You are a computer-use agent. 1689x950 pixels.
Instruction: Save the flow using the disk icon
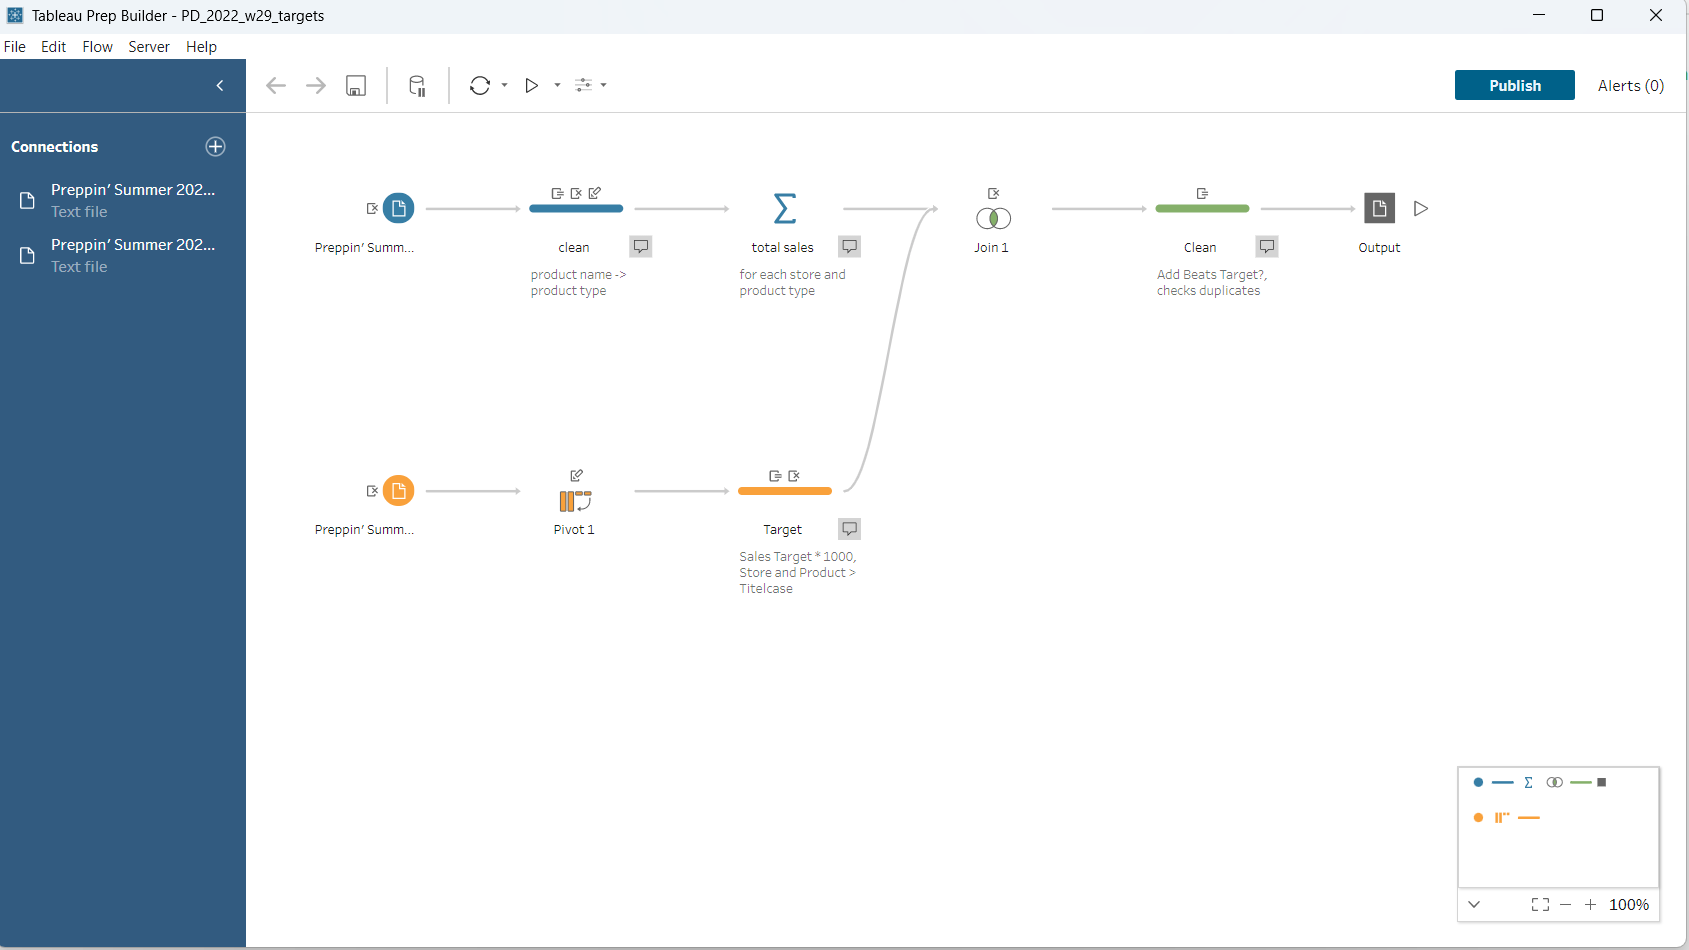(x=356, y=86)
